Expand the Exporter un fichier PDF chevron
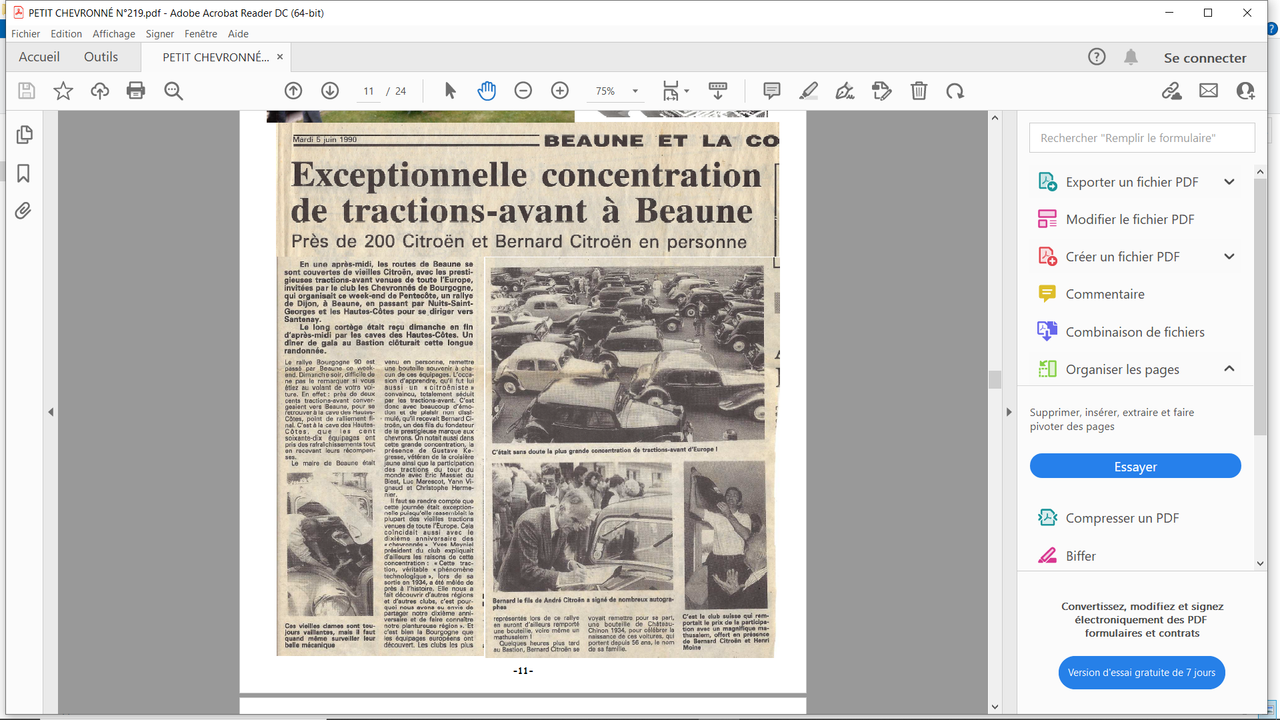The image size is (1280, 720). coord(1229,182)
